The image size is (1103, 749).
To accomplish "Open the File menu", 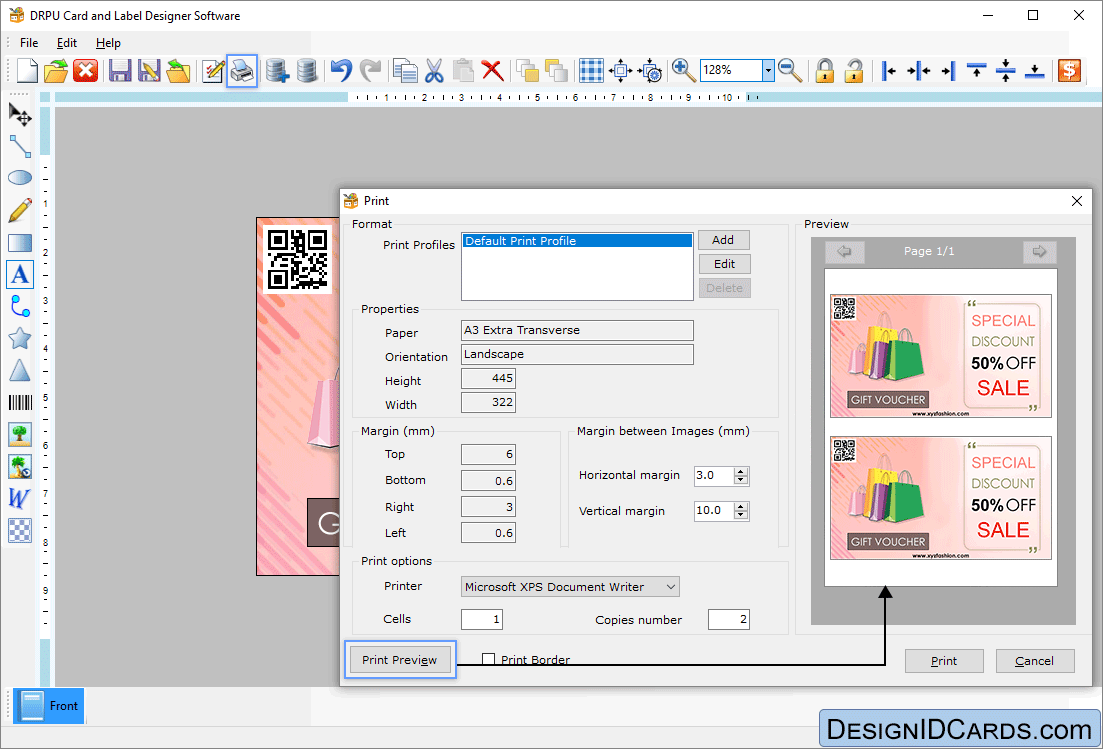I will coord(29,43).
